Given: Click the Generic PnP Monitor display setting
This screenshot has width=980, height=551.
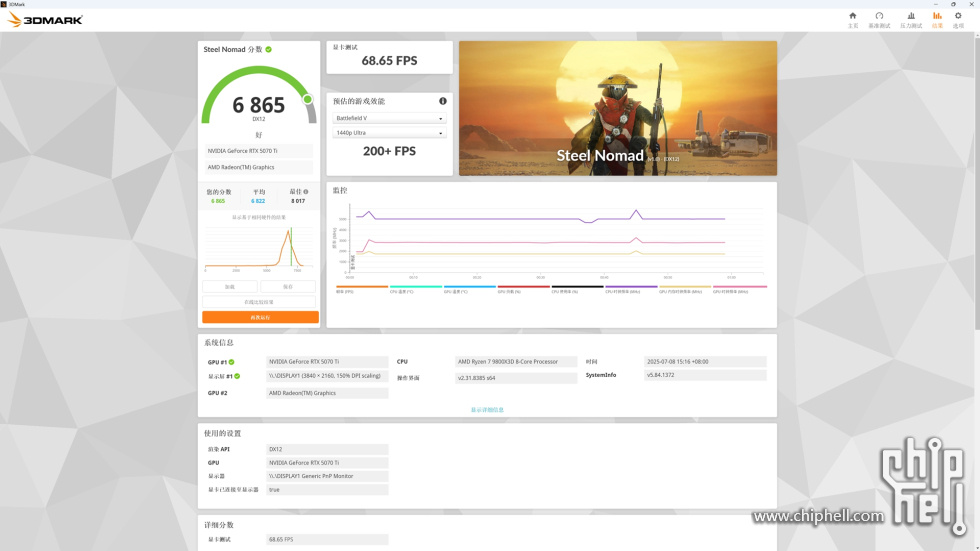Looking at the screenshot, I should pos(327,476).
